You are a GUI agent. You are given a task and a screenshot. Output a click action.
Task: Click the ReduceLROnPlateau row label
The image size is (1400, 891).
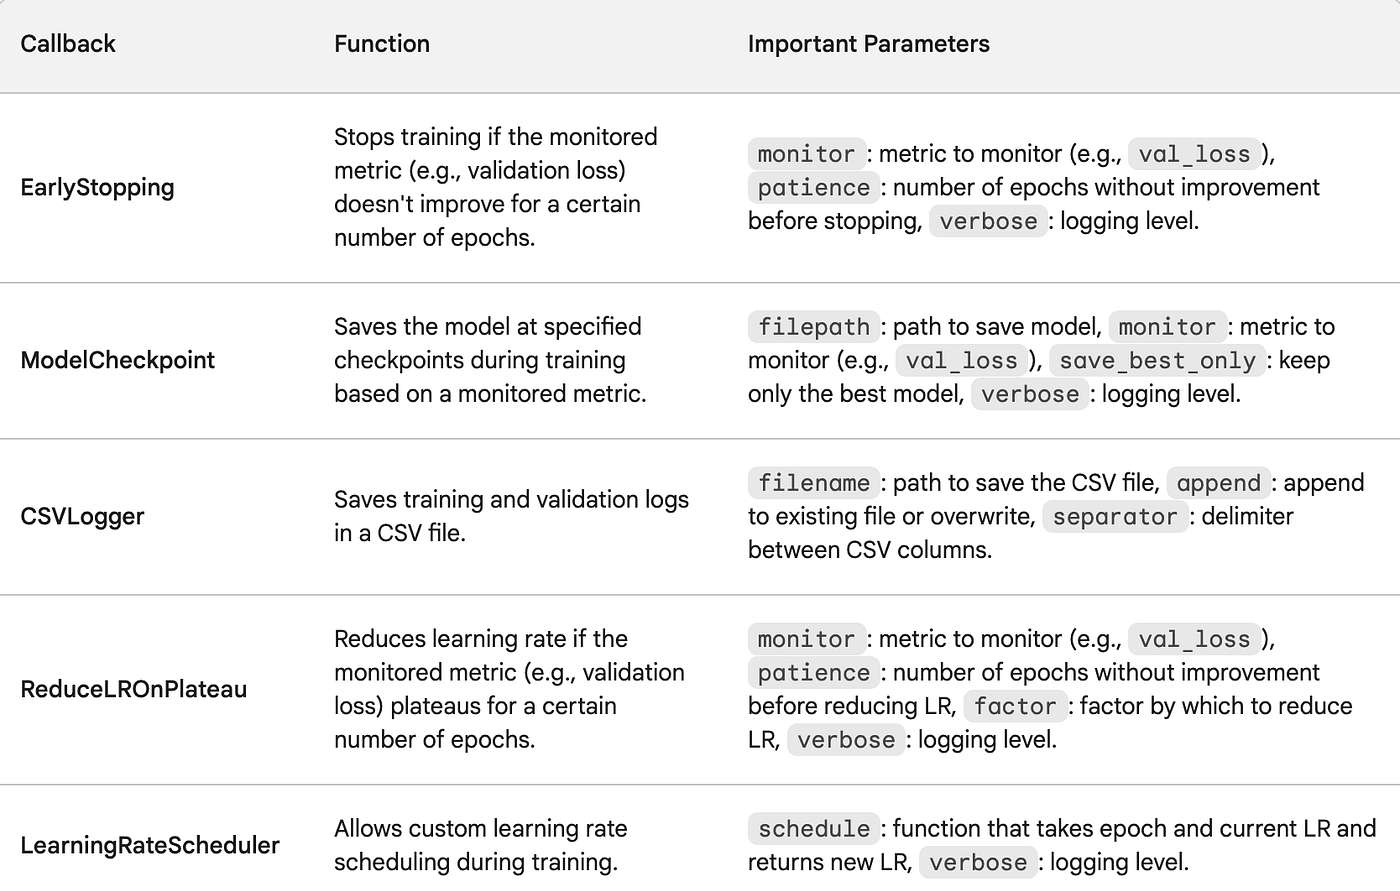[133, 689]
